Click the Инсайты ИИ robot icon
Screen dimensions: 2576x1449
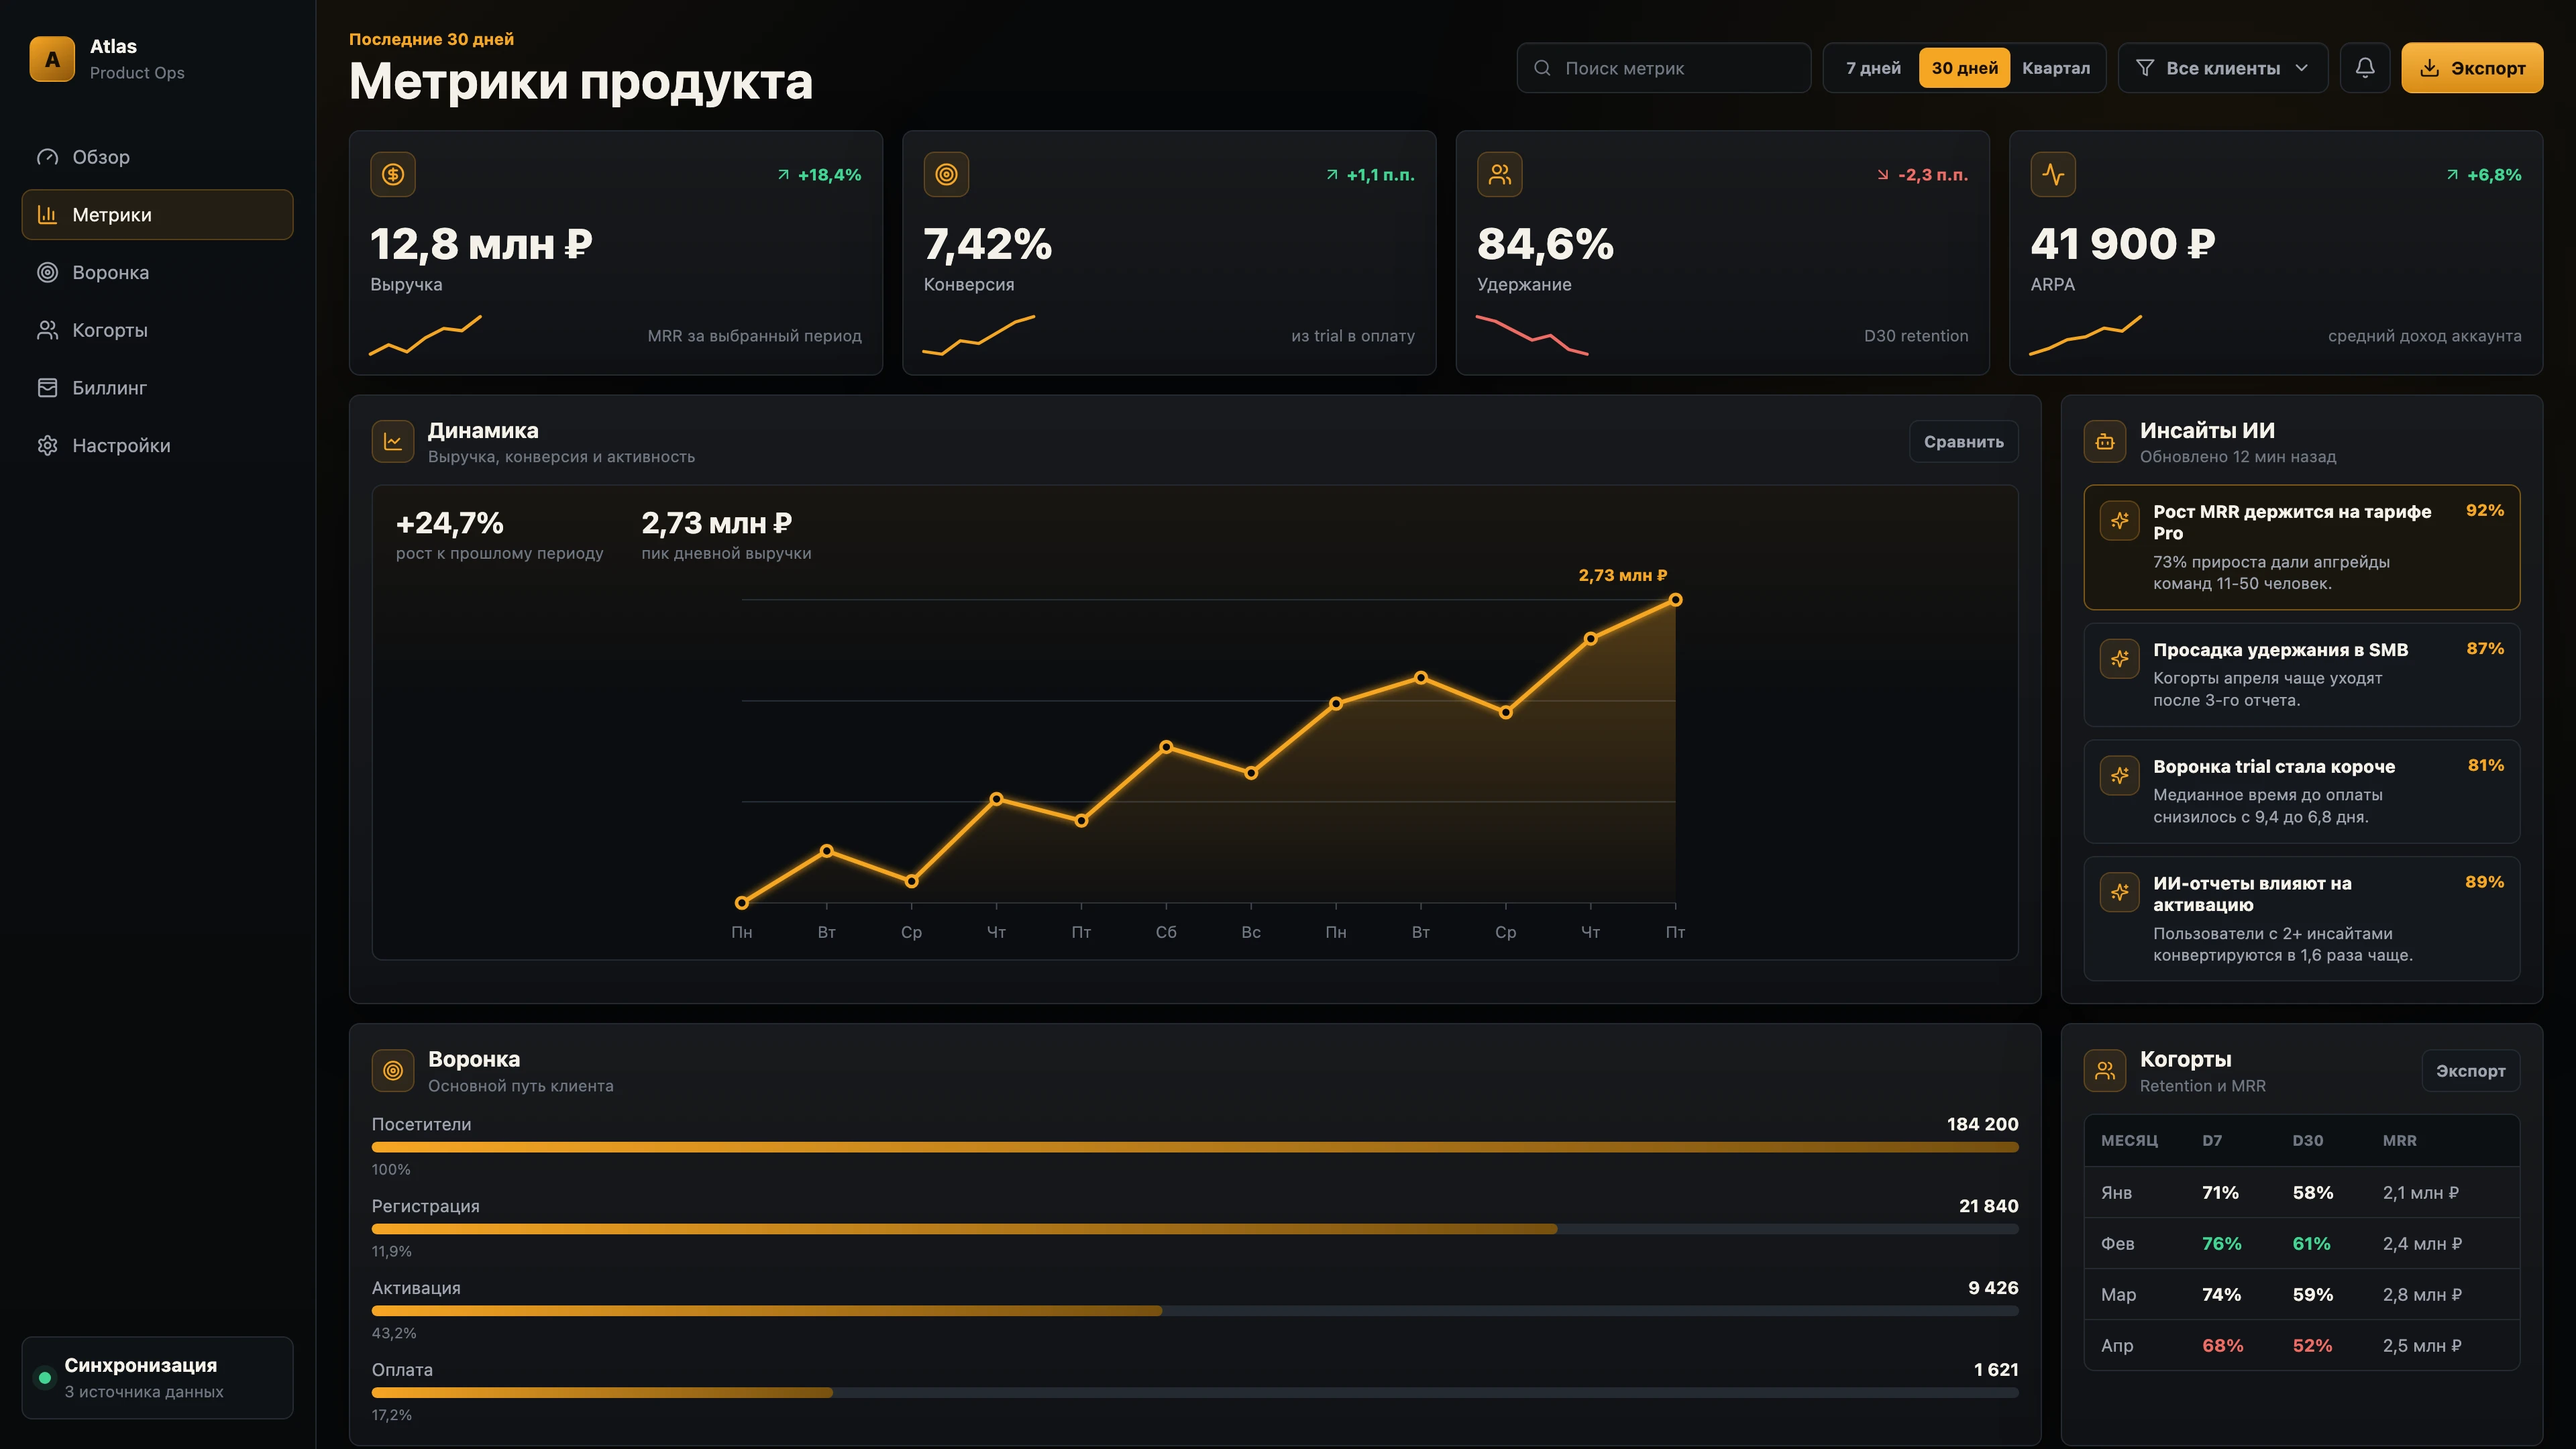pos(2105,441)
